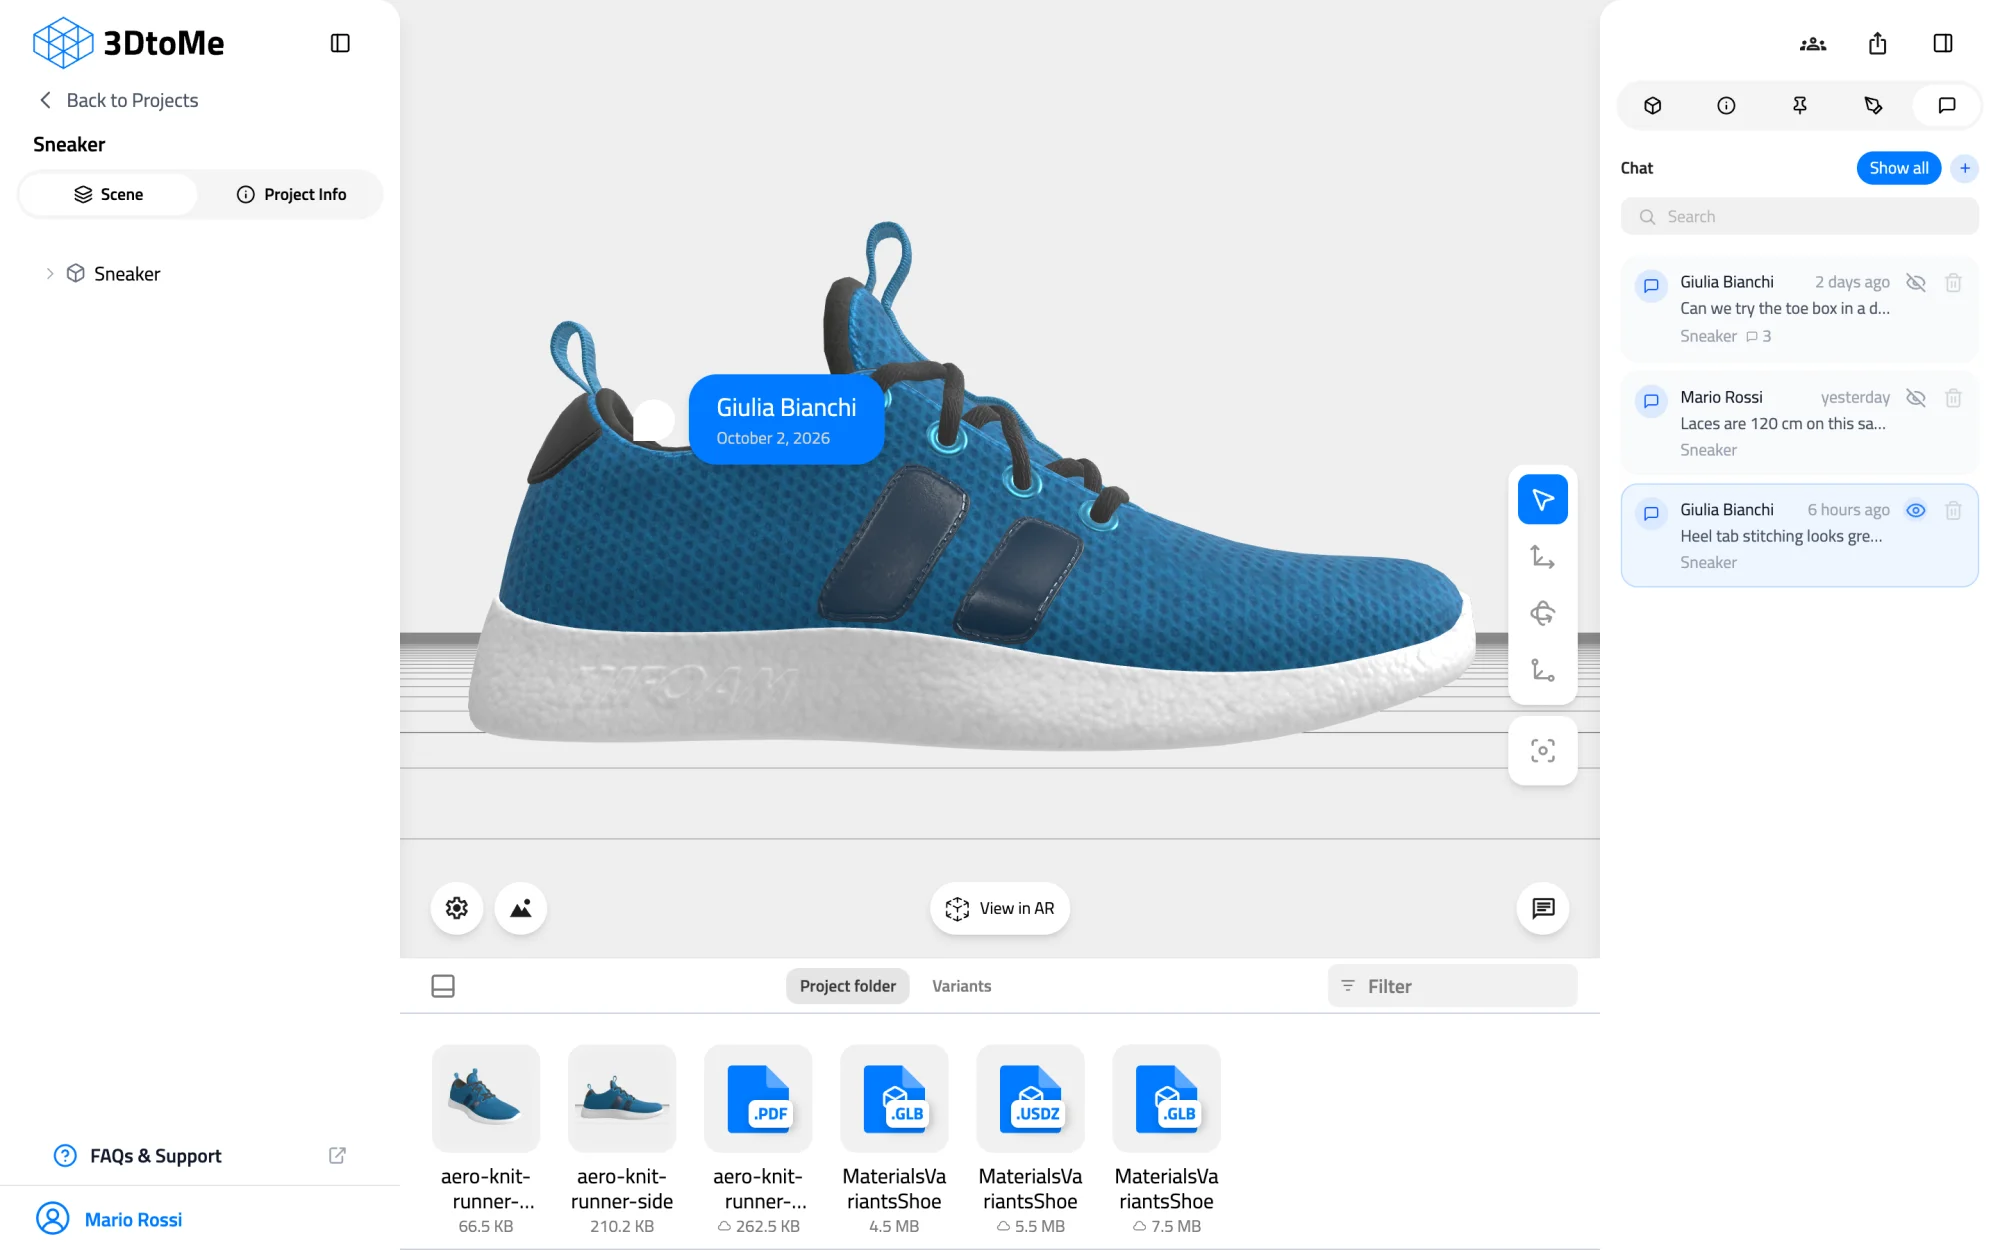Open Mario Rossi user profile
Viewport: 2000px width, 1250px height.
(110, 1219)
